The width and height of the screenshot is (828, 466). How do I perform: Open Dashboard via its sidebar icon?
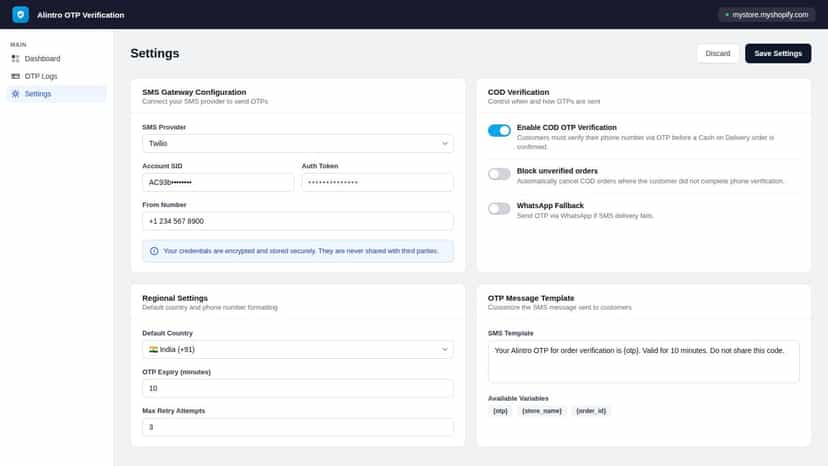[15, 59]
